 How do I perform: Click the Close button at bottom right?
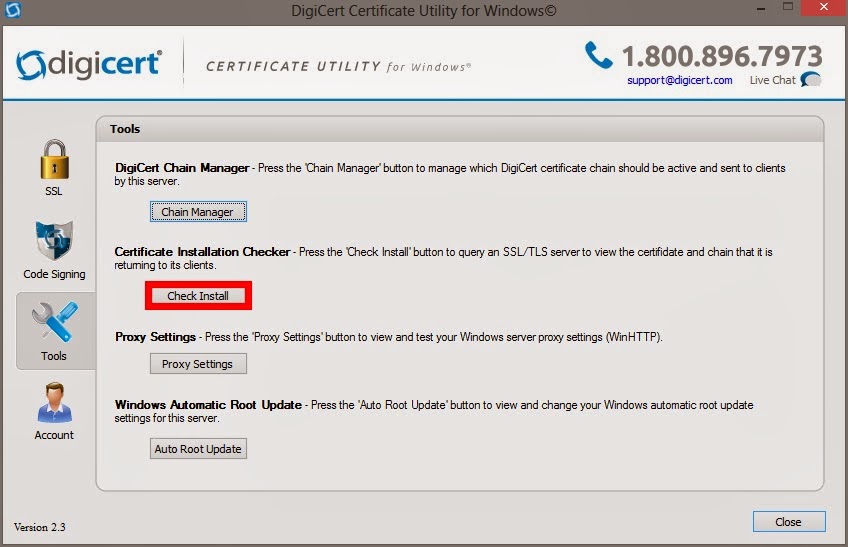789,522
